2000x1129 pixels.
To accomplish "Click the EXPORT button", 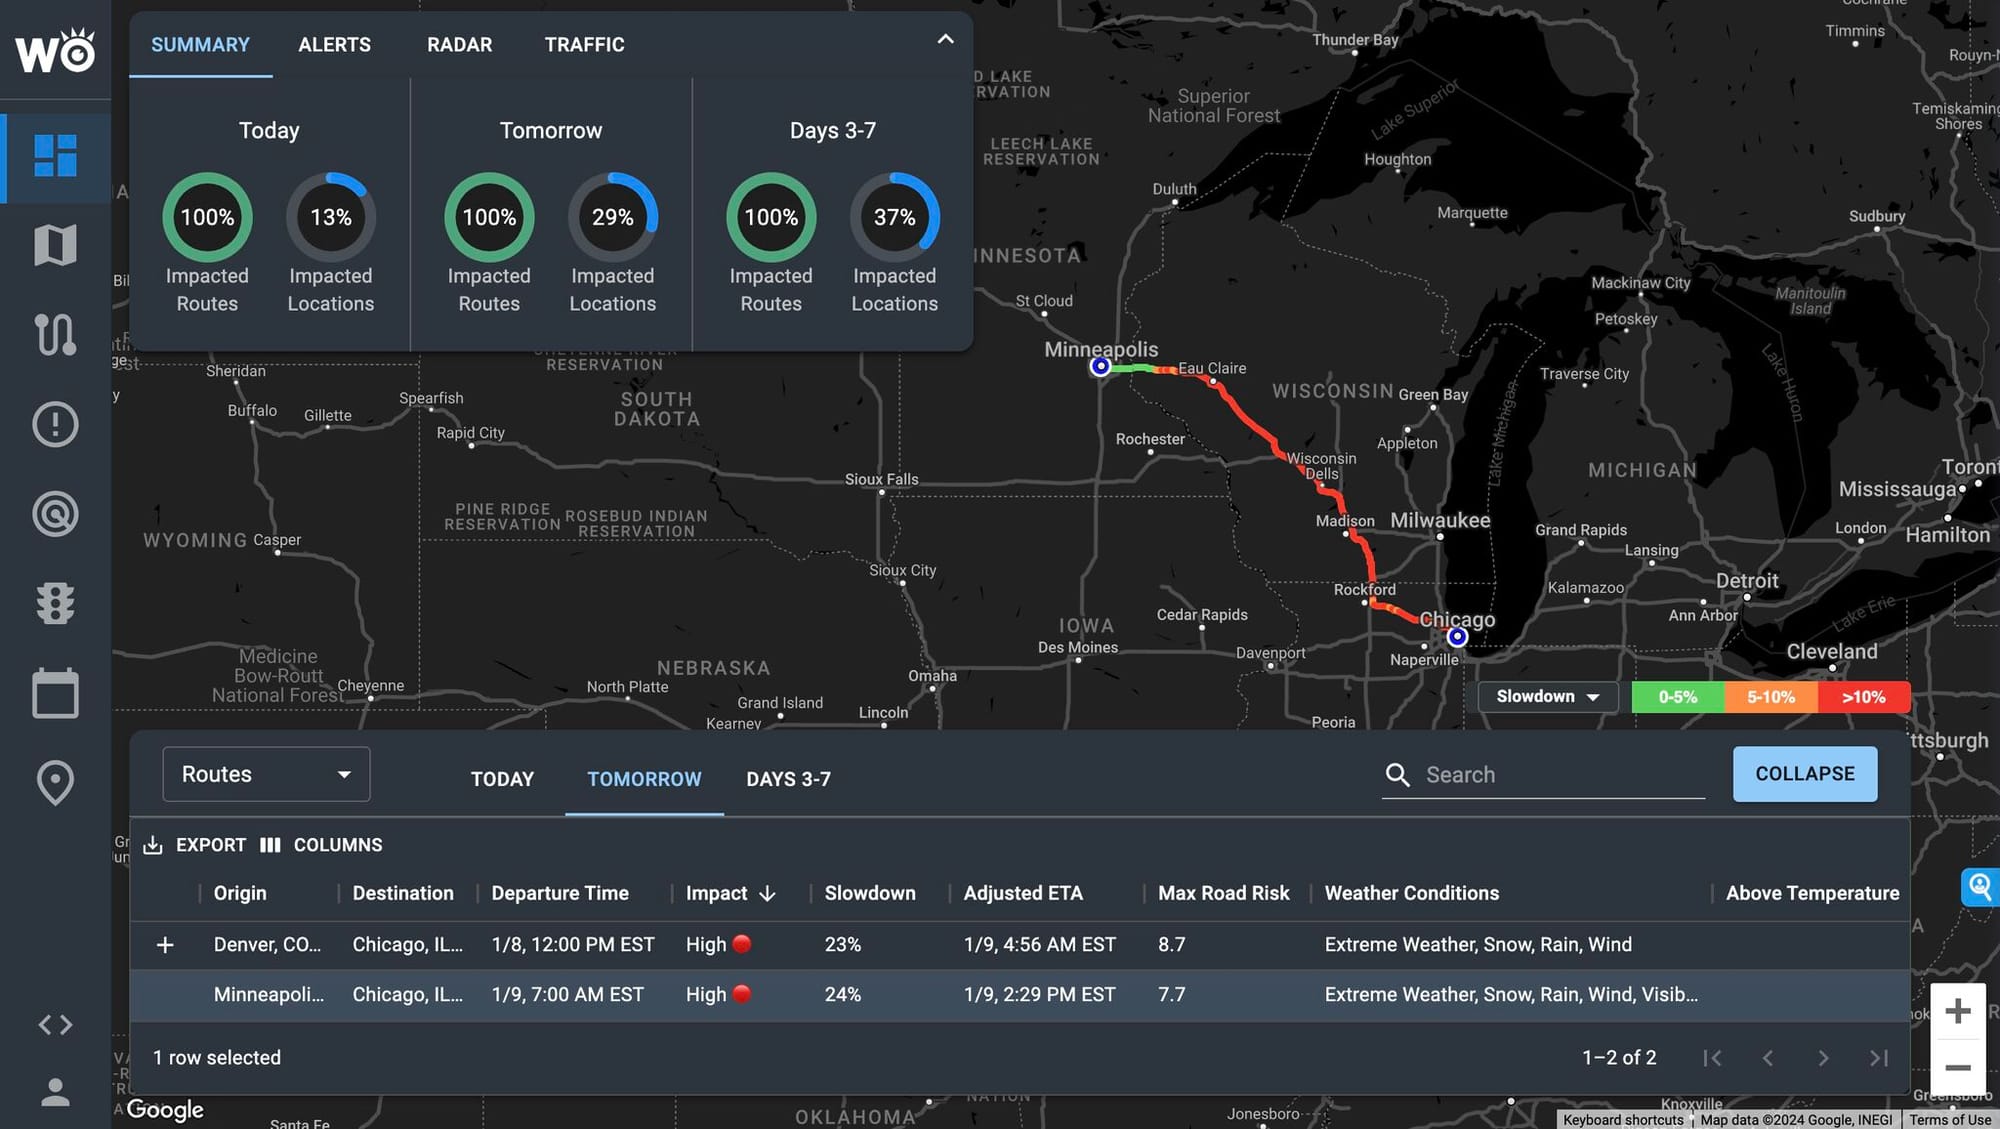I will point(196,845).
